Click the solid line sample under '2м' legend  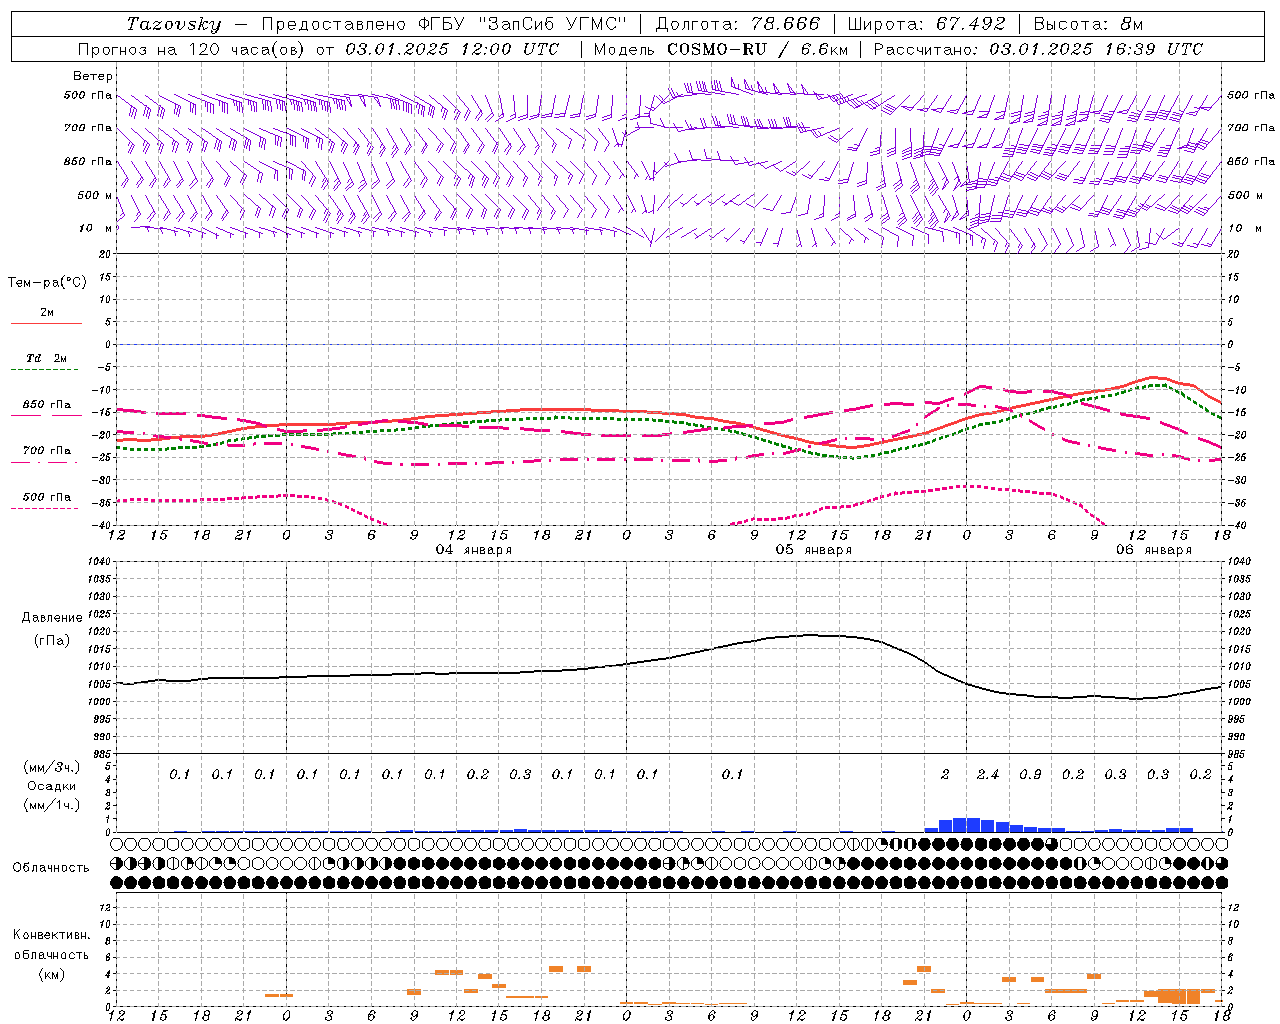point(47,323)
